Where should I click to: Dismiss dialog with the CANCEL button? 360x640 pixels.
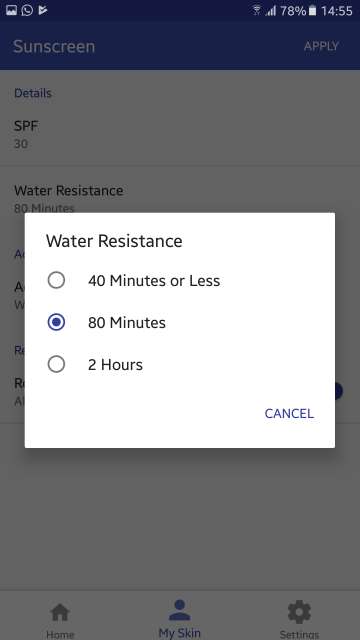point(289,413)
